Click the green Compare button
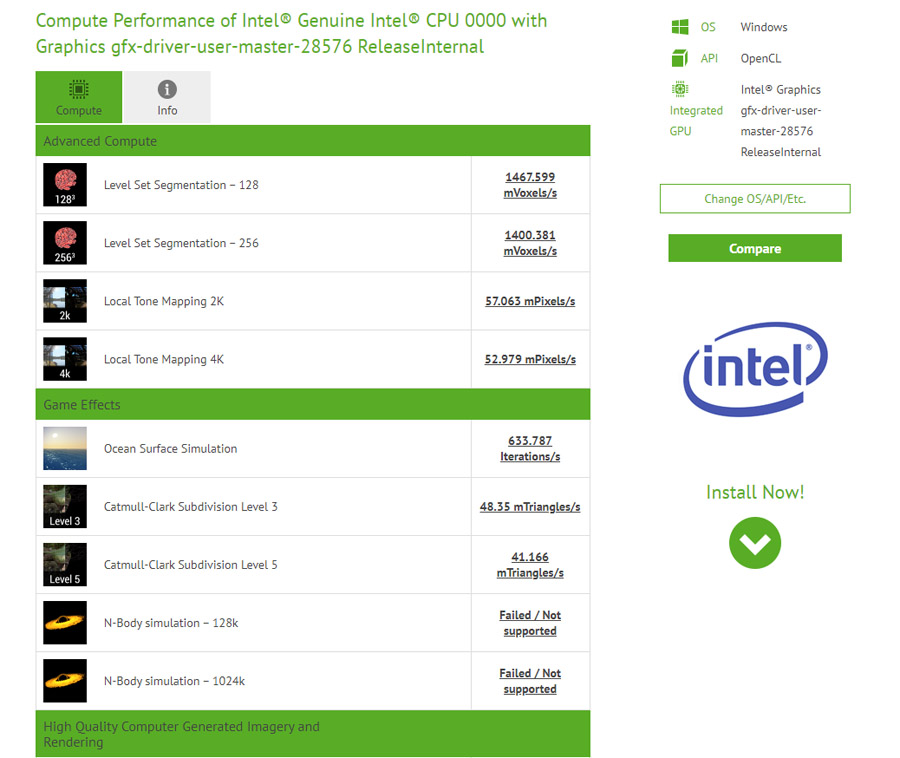The height and width of the screenshot is (758, 900). pyautogui.click(x=755, y=248)
